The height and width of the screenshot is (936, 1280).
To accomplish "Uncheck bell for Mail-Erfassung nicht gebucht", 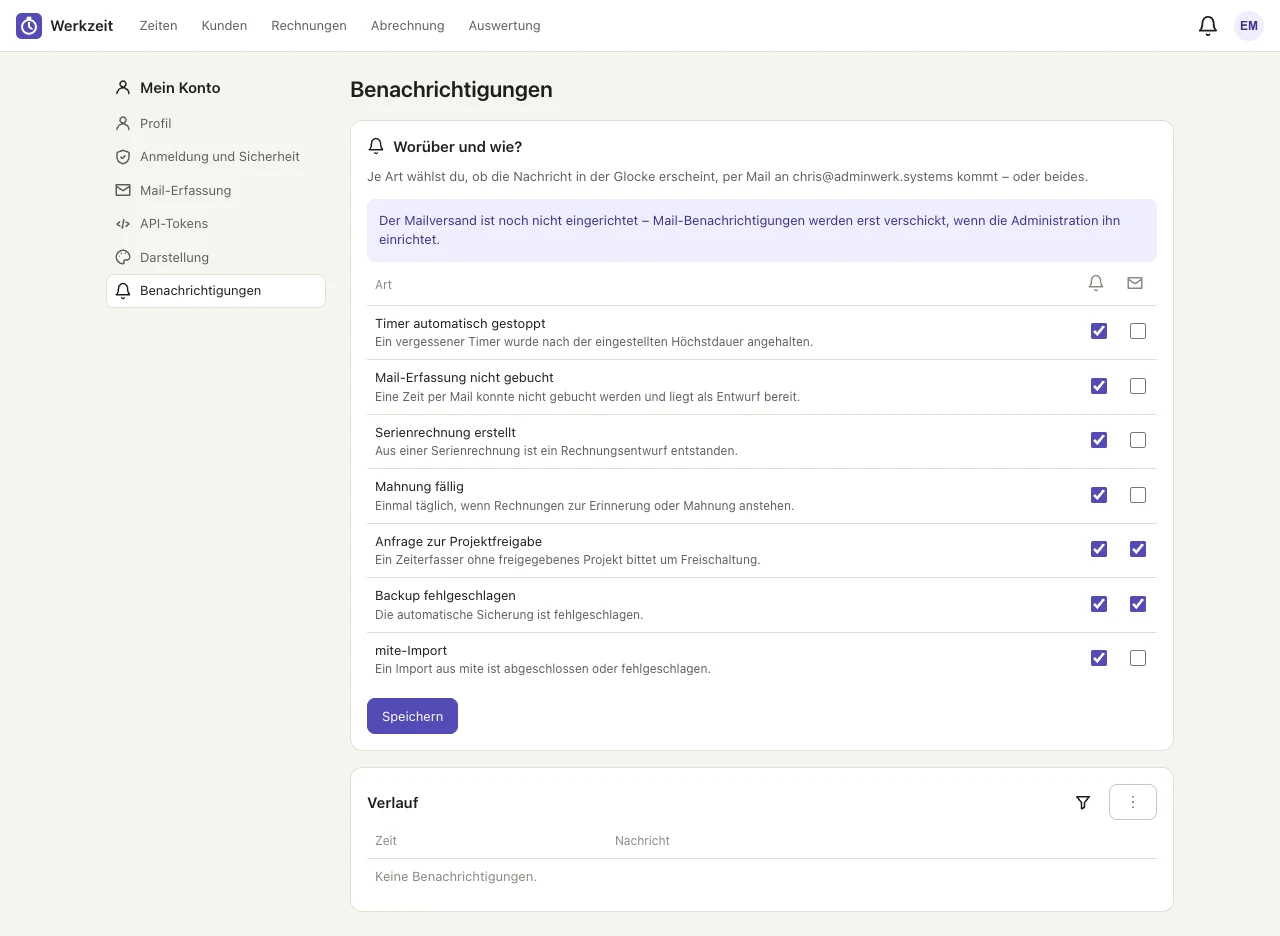I will [x=1099, y=386].
